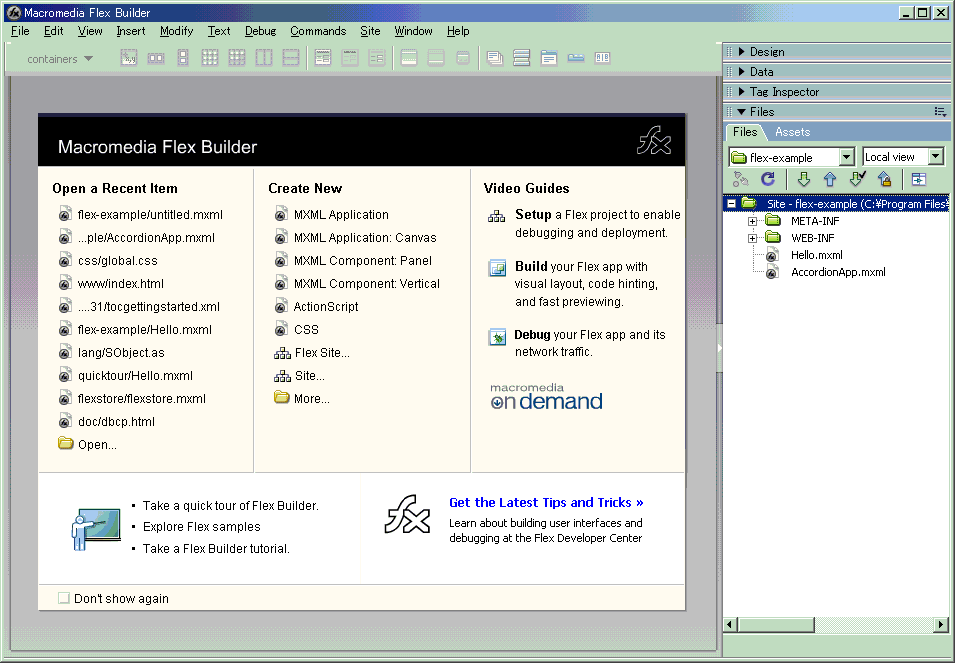Click the connect to remote host icon

(741, 179)
